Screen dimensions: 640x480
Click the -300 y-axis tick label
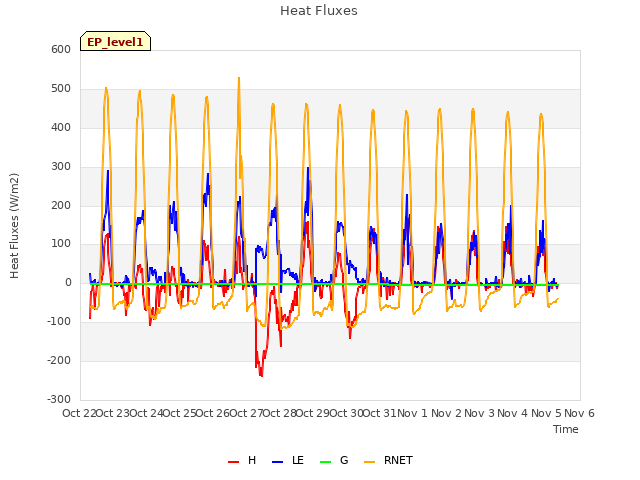[x=59, y=399]
